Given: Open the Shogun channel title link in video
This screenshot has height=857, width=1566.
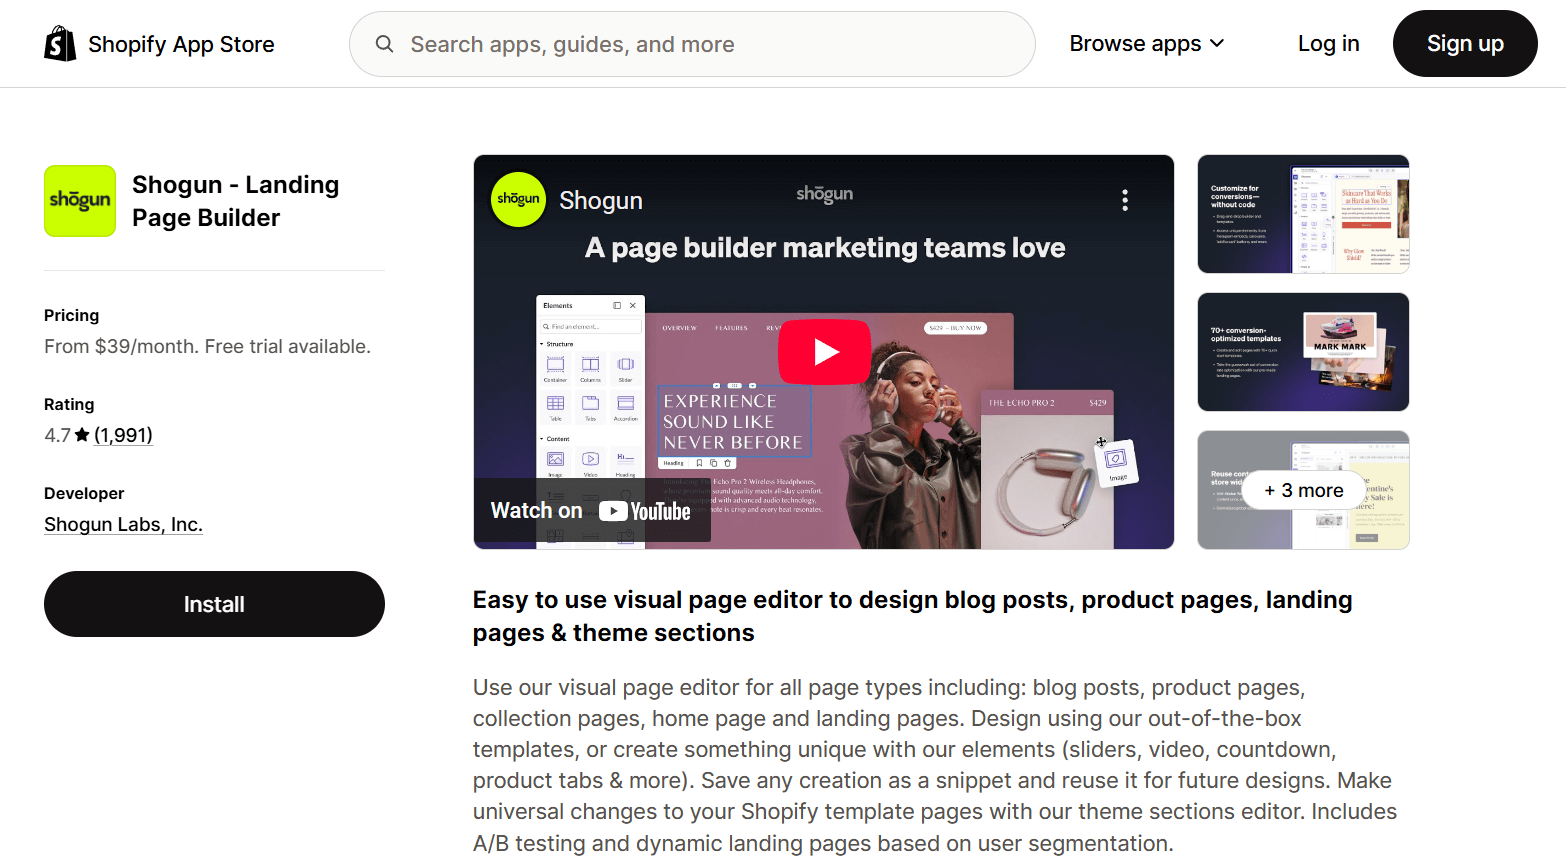Looking at the screenshot, I should pos(600,200).
